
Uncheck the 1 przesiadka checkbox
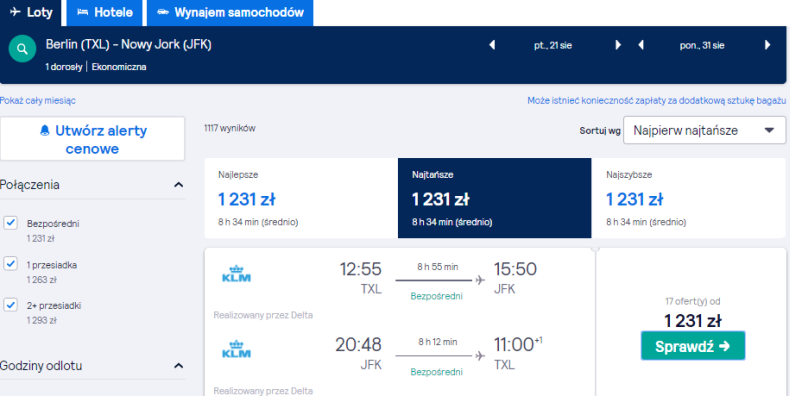coord(11,263)
